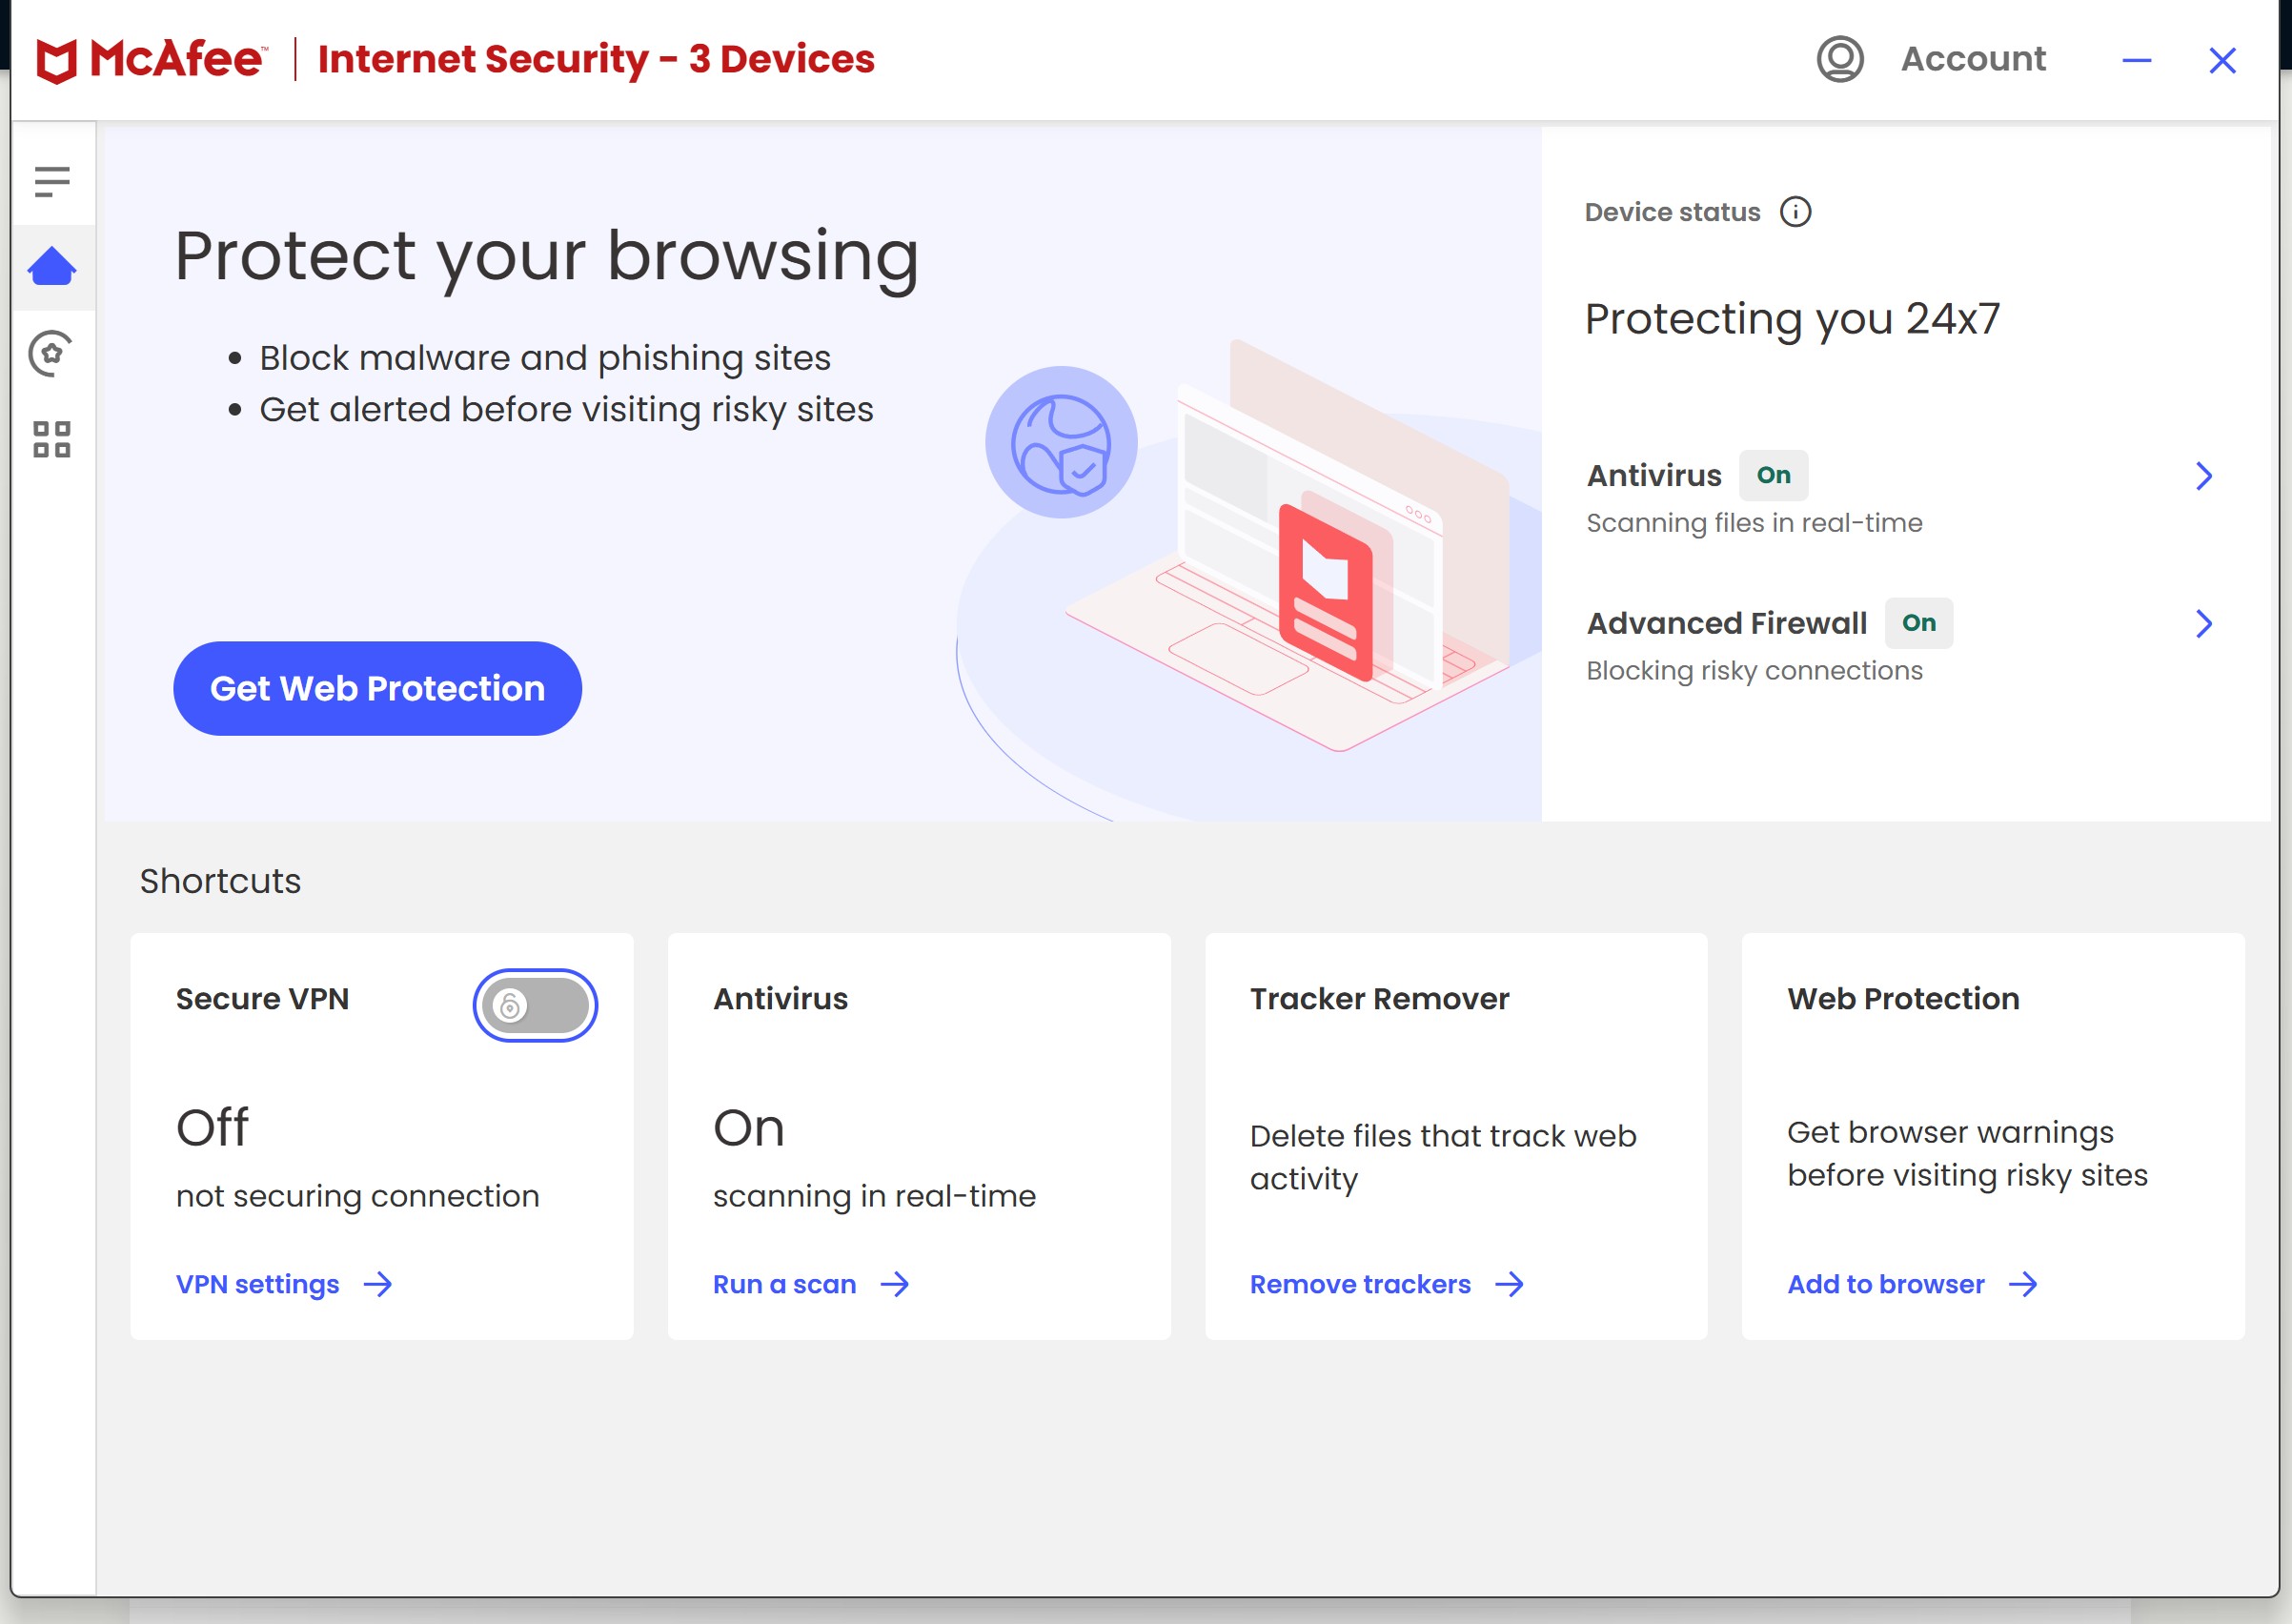Click 'Block malware and phishing sites' bullet
The image size is (2292, 1624).
(x=545, y=358)
